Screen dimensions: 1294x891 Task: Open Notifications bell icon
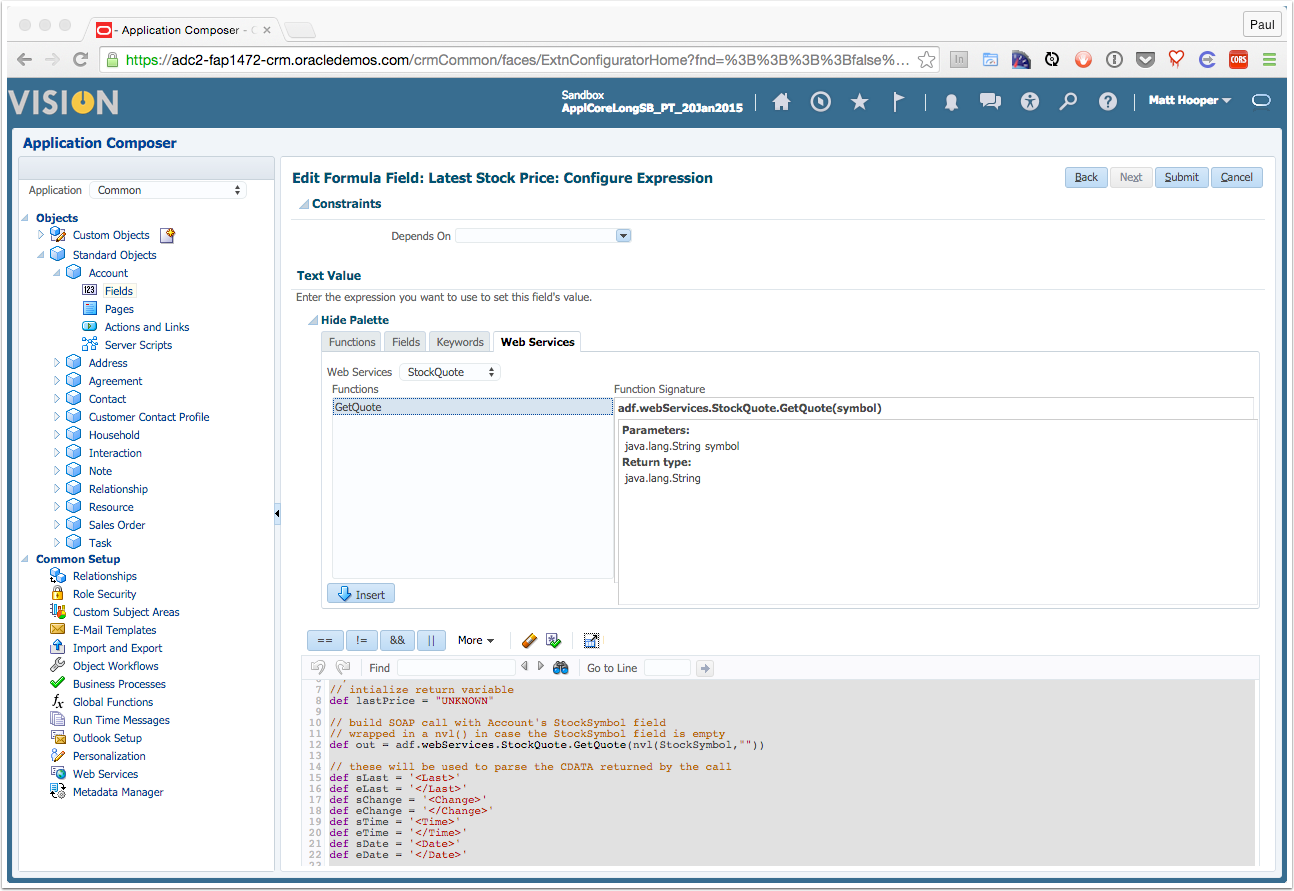(x=952, y=102)
